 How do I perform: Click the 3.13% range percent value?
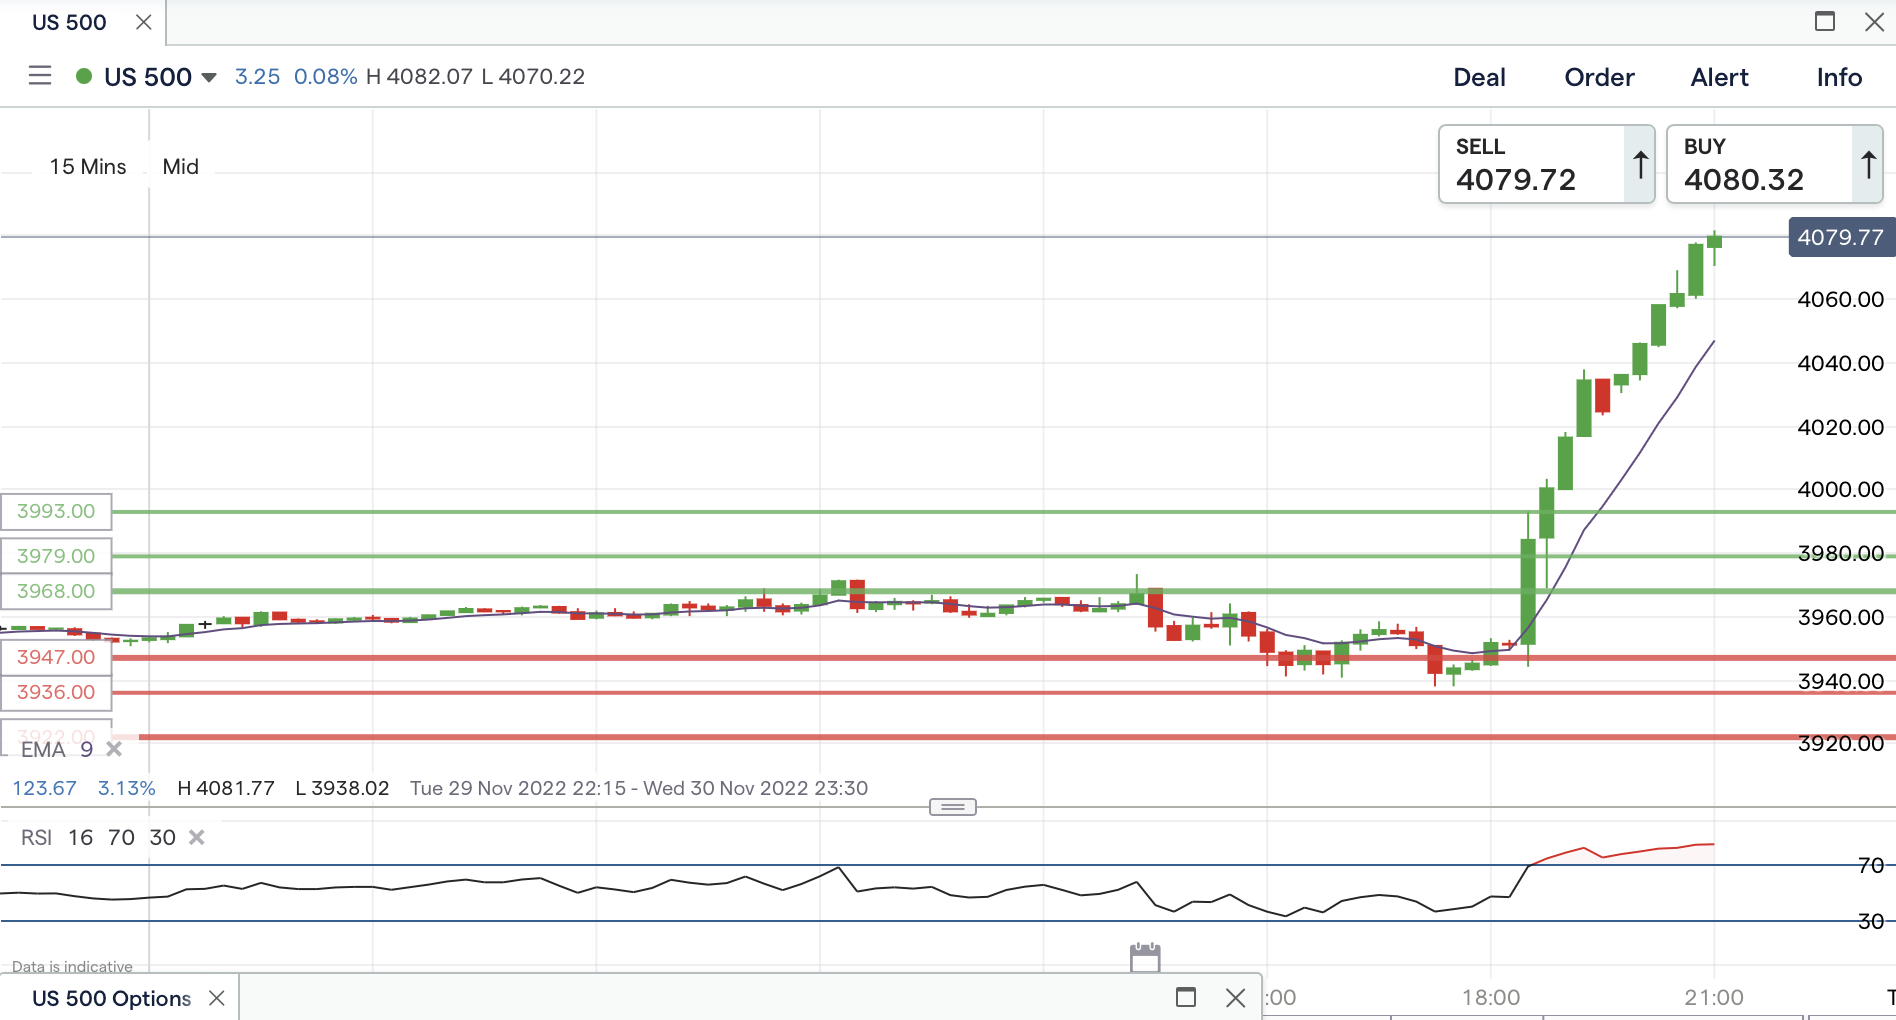click(x=127, y=788)
